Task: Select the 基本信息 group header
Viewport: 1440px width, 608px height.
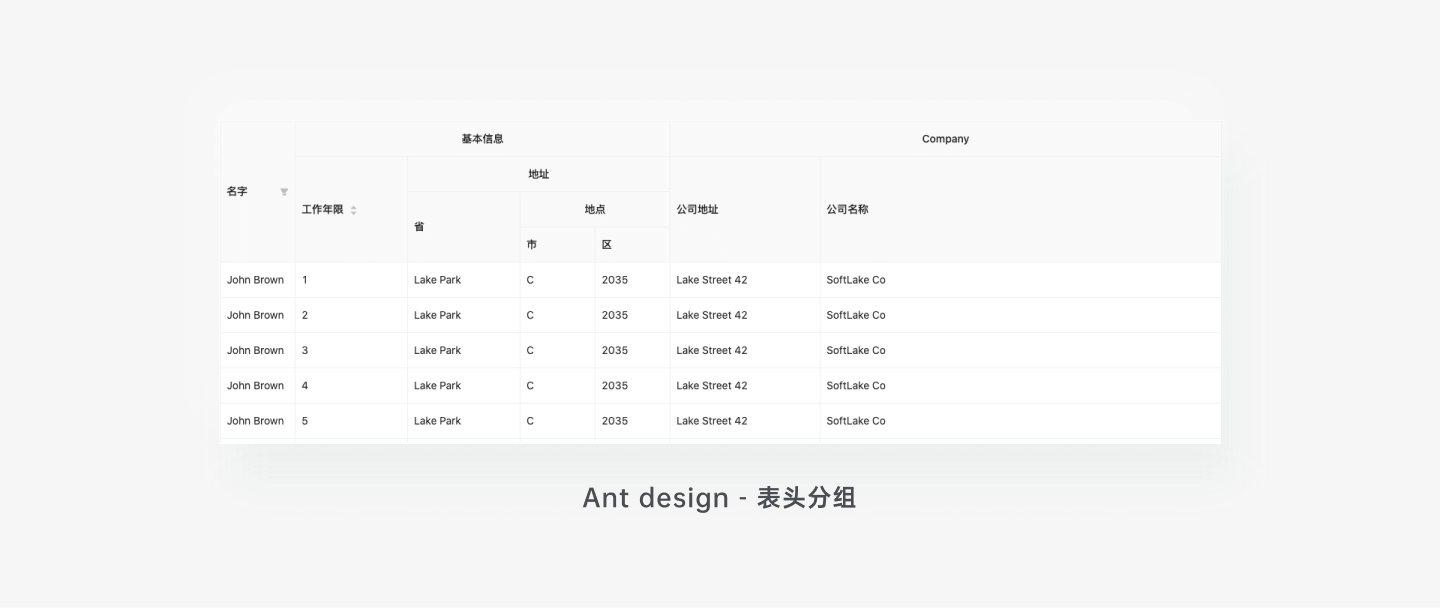Action: pyautogui.click(x=482, y=139)
